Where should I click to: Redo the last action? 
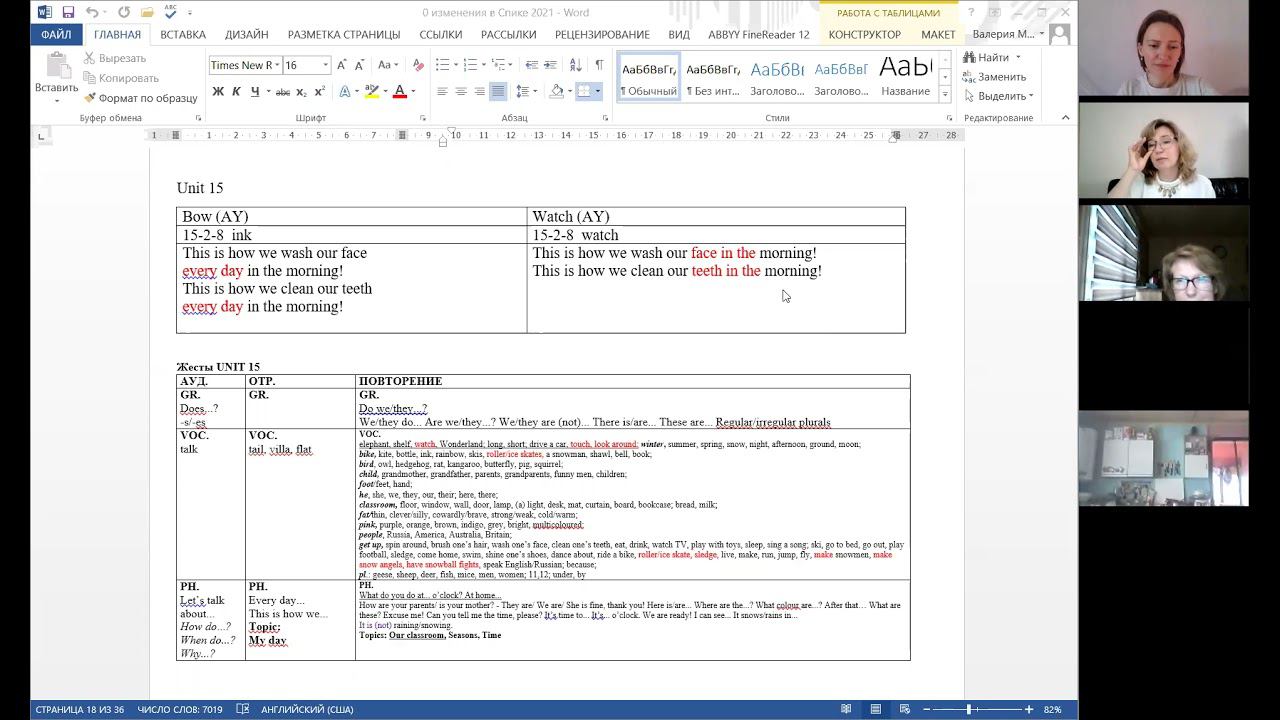(x=124, y=13)
